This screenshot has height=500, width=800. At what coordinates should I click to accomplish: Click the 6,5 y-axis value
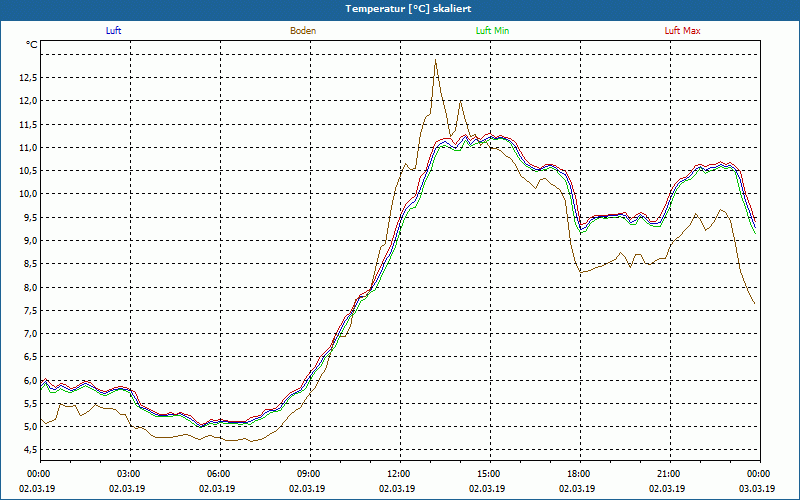click(30, 357)
